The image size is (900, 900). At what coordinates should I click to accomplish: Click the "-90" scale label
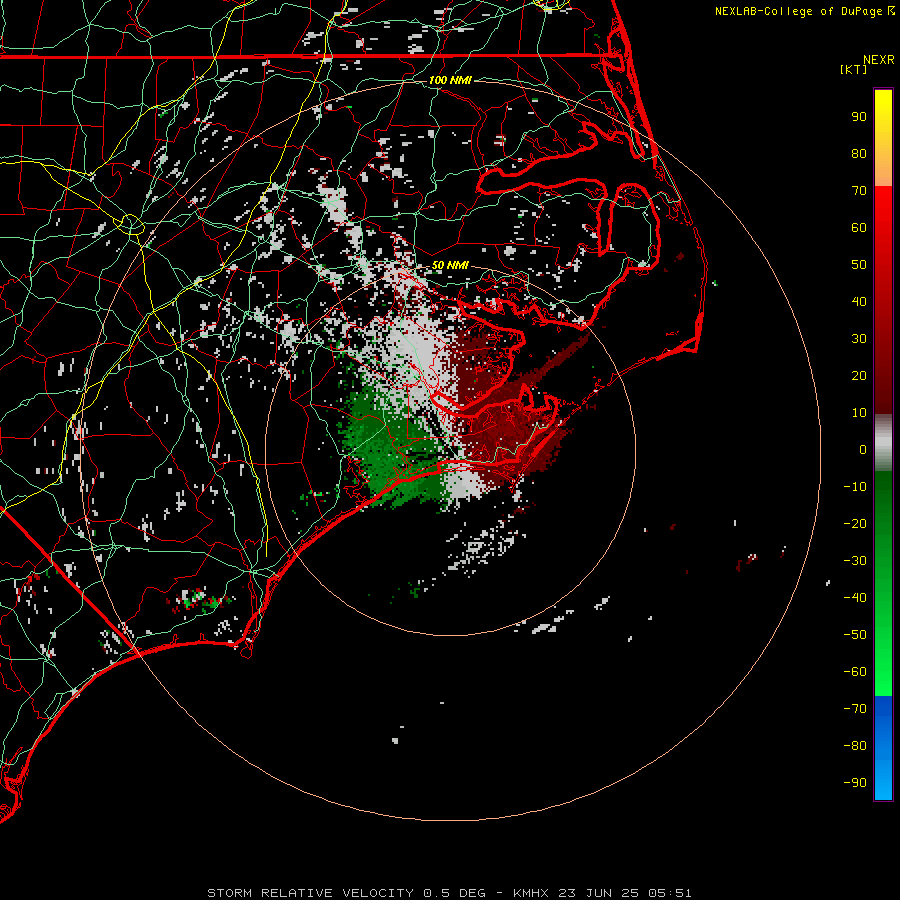tap(855, 783)
